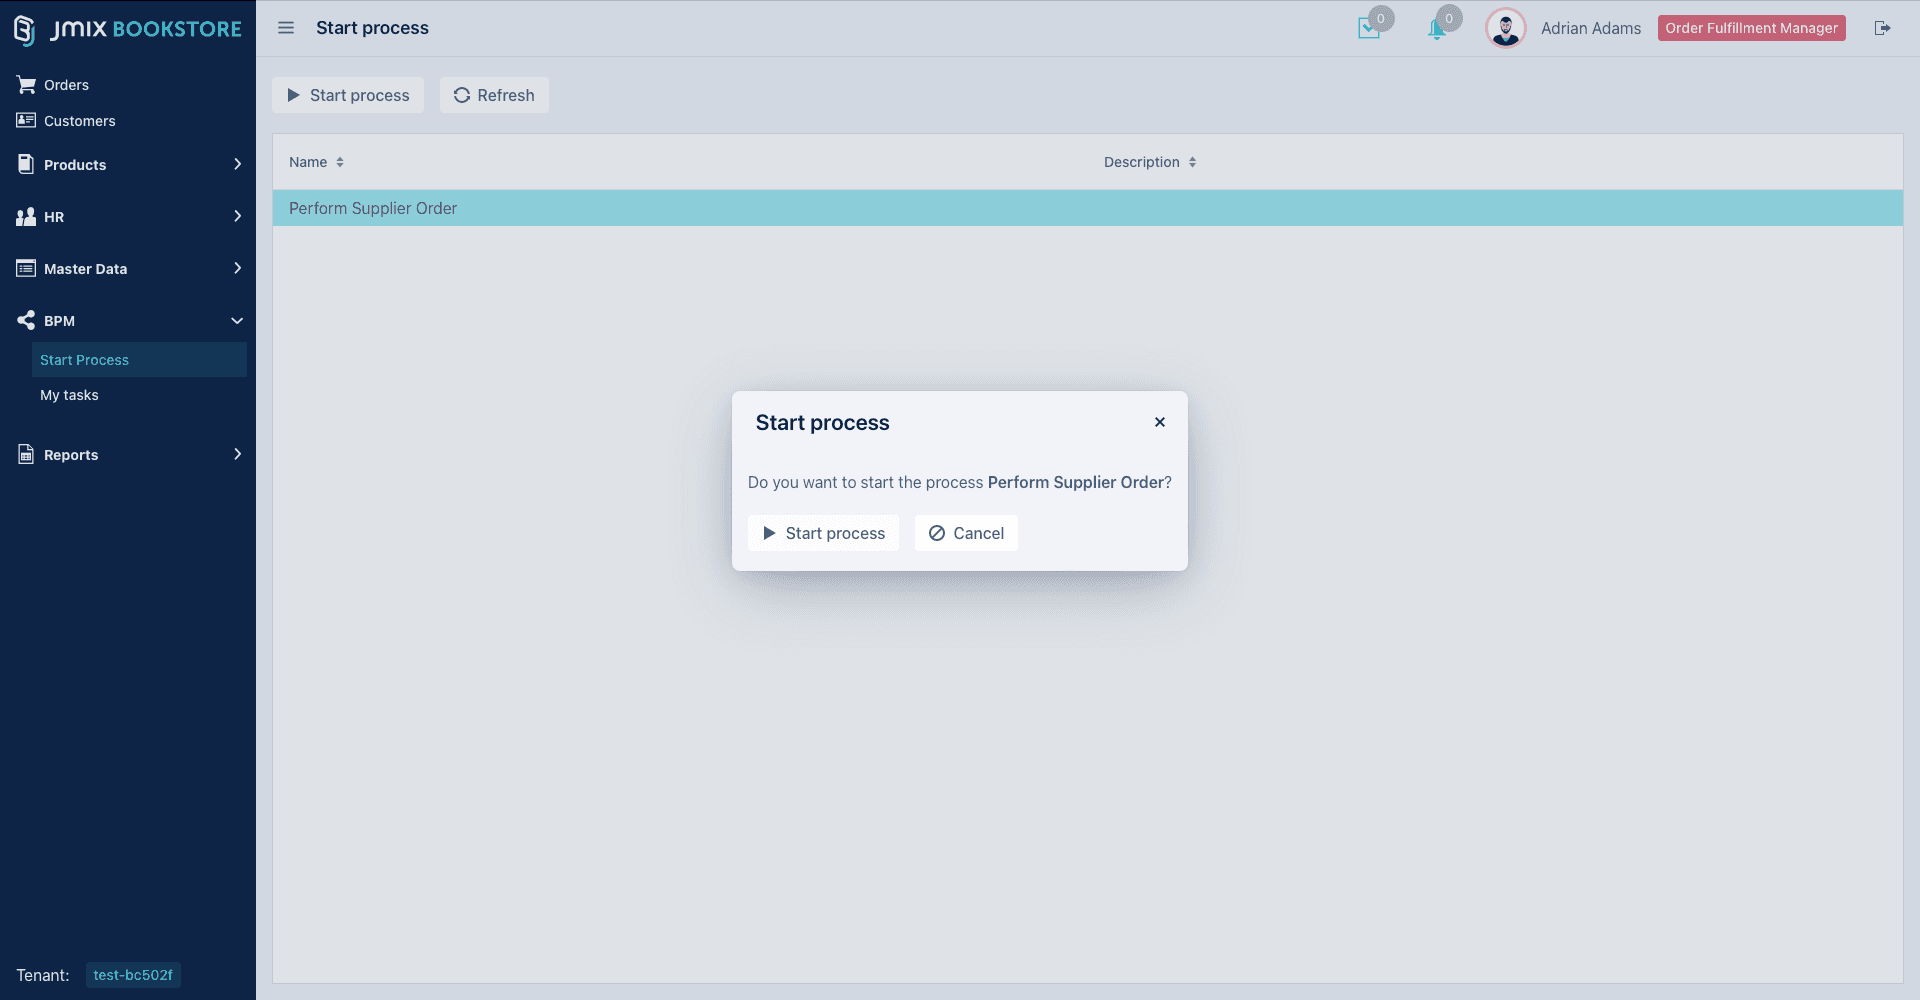Click the Jmix Bookstore logo

pos(128,29)
